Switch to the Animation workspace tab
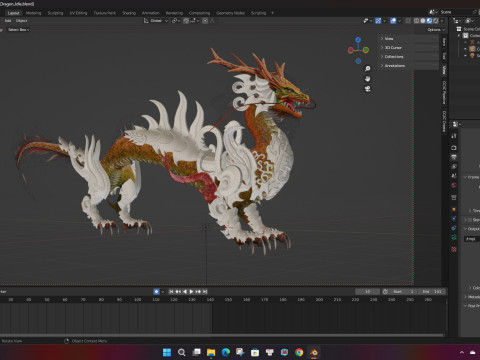Viewport: 480px width, 360px height. [x=151, y=13]
